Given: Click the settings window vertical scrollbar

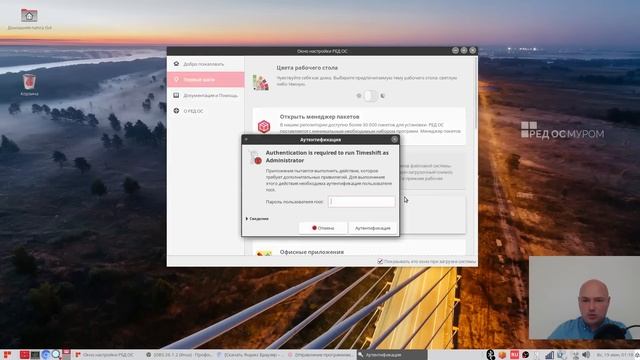Looking at the screenshot, I should coord(475,93).
